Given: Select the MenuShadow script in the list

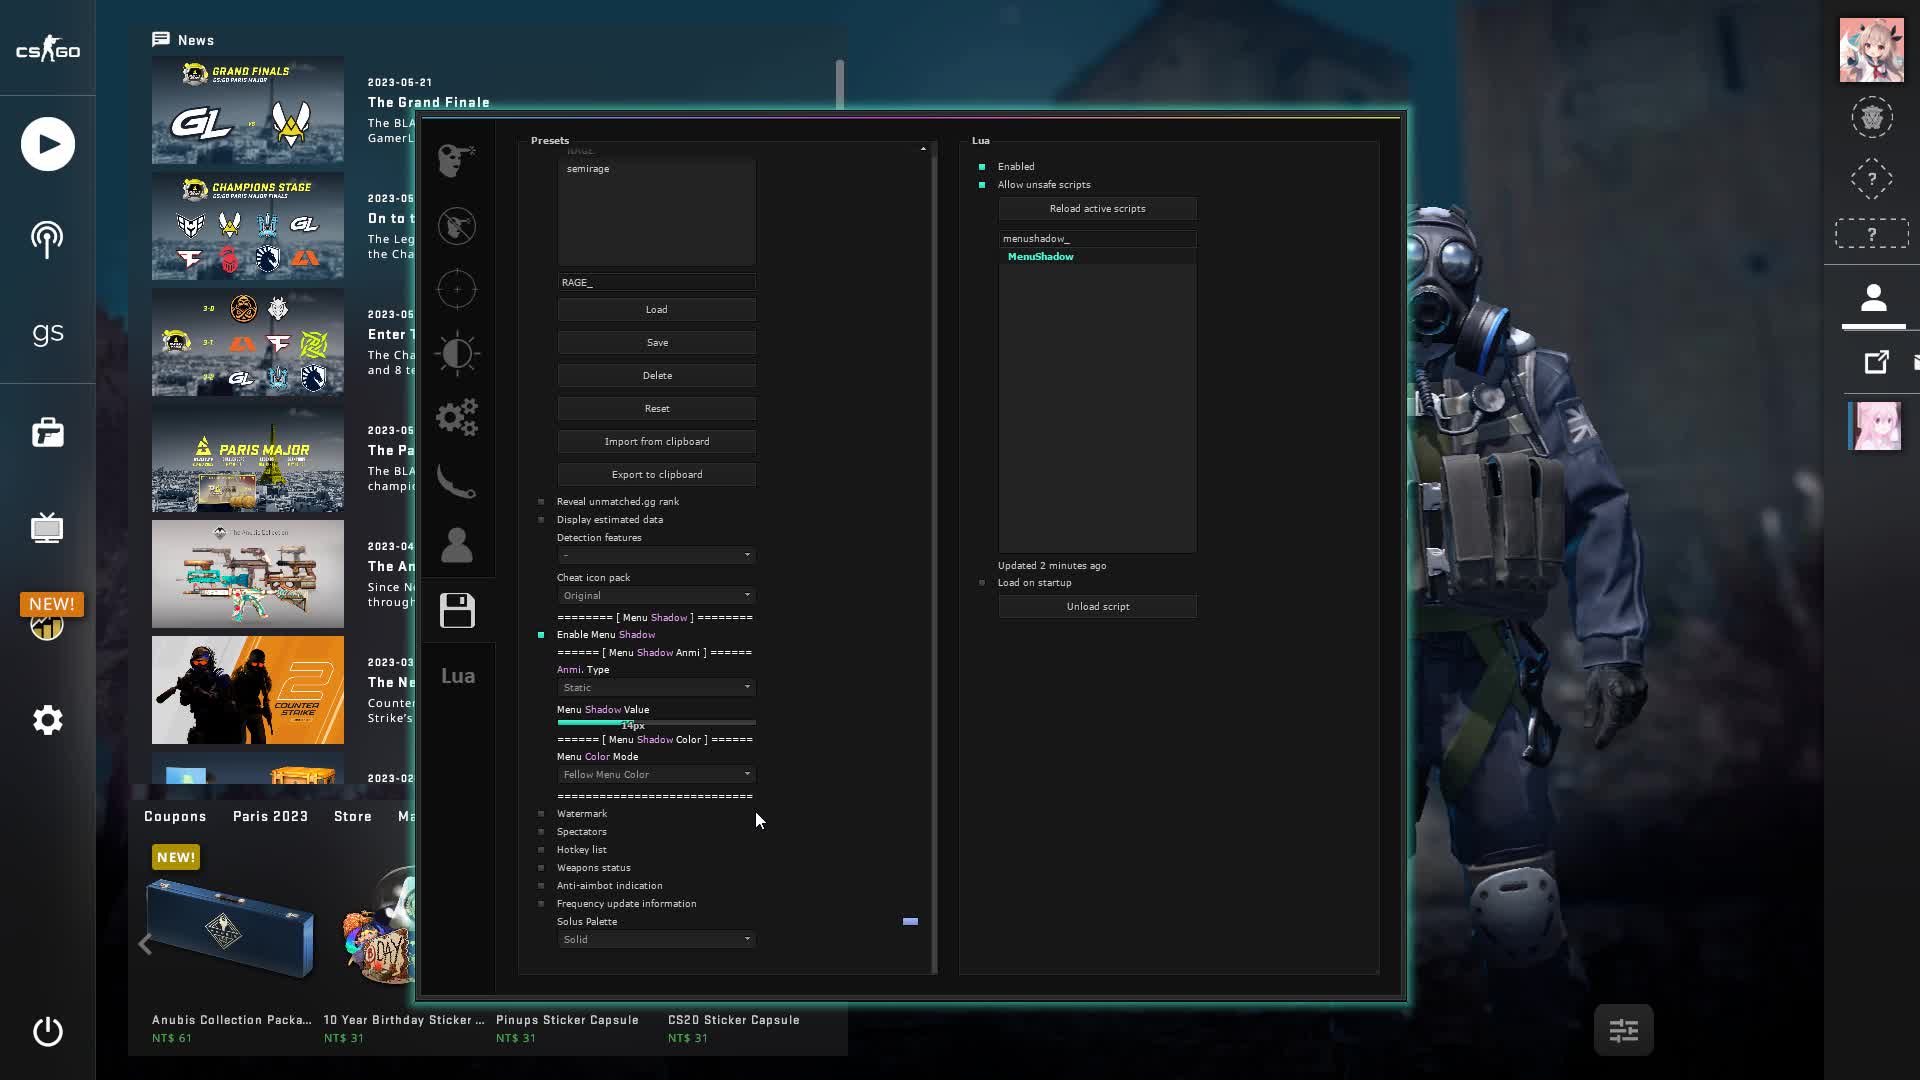Looking at the screenshot, I should [1041, 256].
